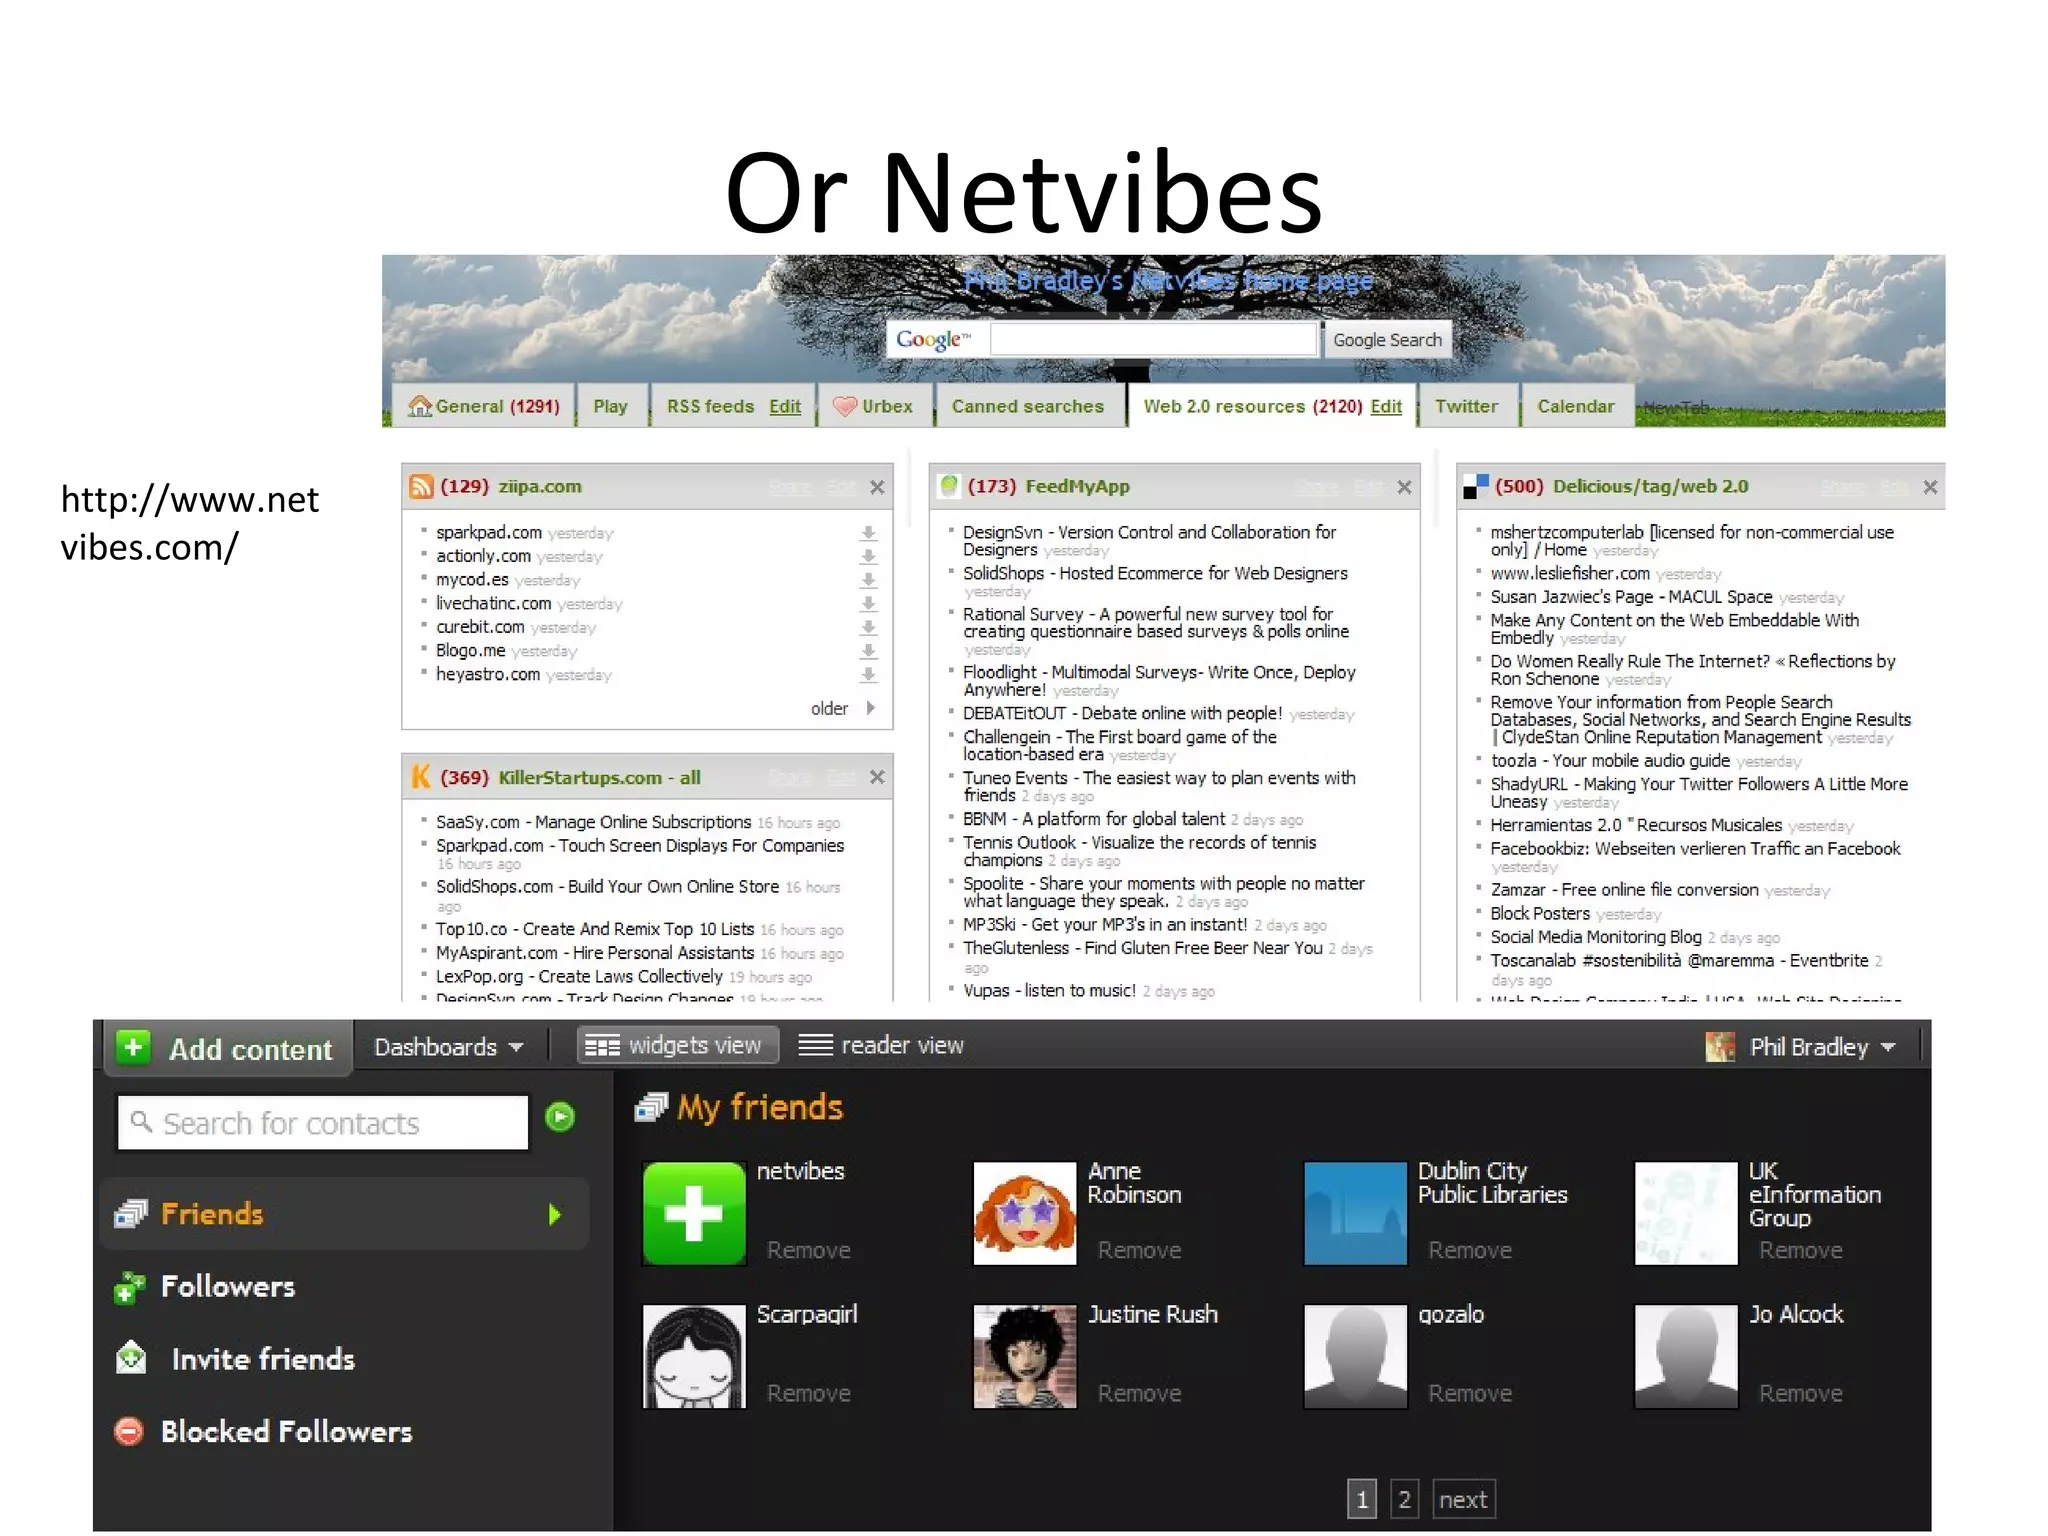Open the Calendar tab

1576,406
